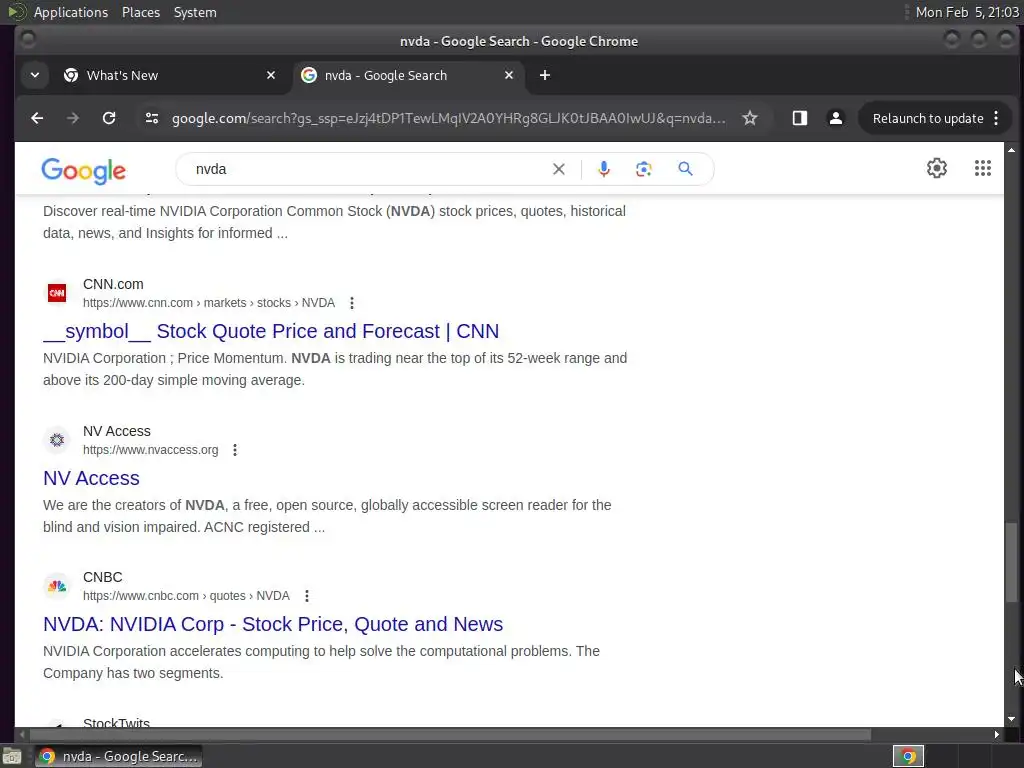Open the Chrome side panel
This screenshot has width=1024, height=768.
[800, 118]
